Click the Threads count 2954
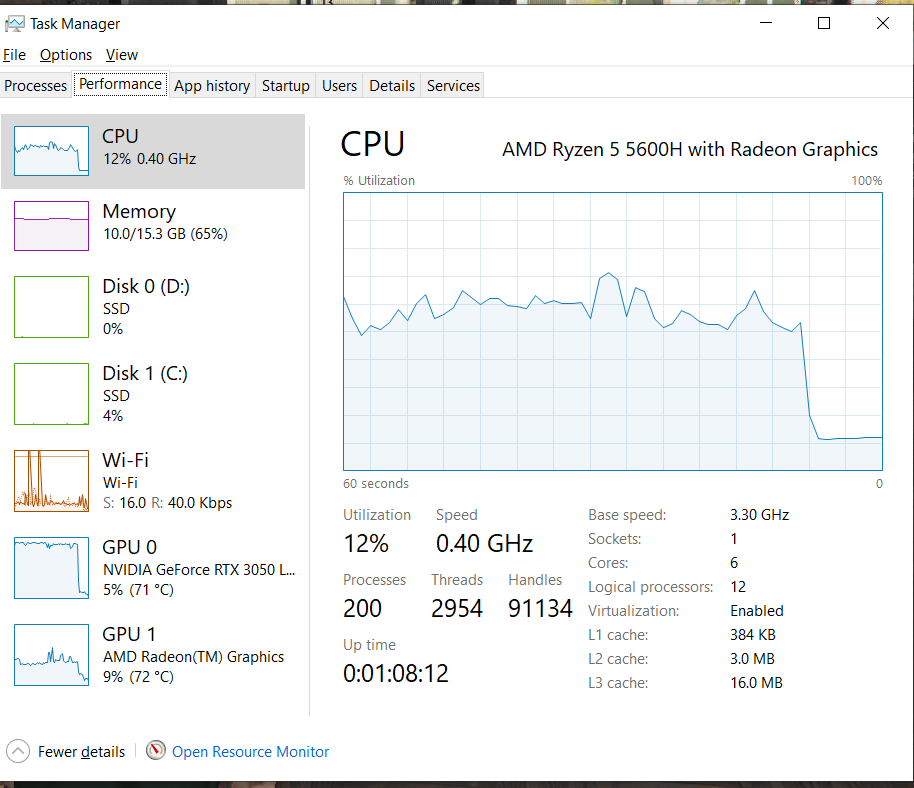 (x=457, y=608)
